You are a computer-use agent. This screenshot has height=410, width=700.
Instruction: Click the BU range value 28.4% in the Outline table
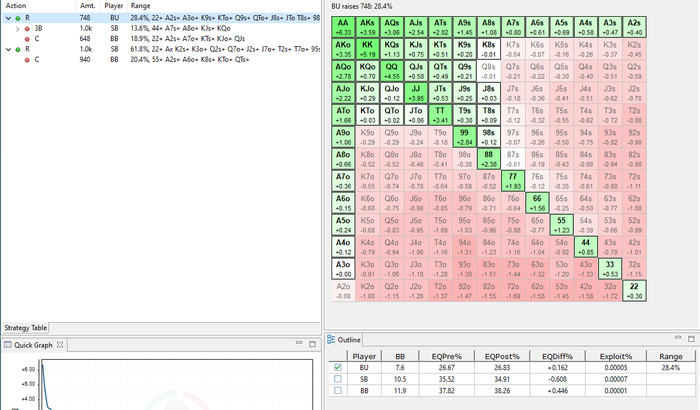(x=671, y=368)
